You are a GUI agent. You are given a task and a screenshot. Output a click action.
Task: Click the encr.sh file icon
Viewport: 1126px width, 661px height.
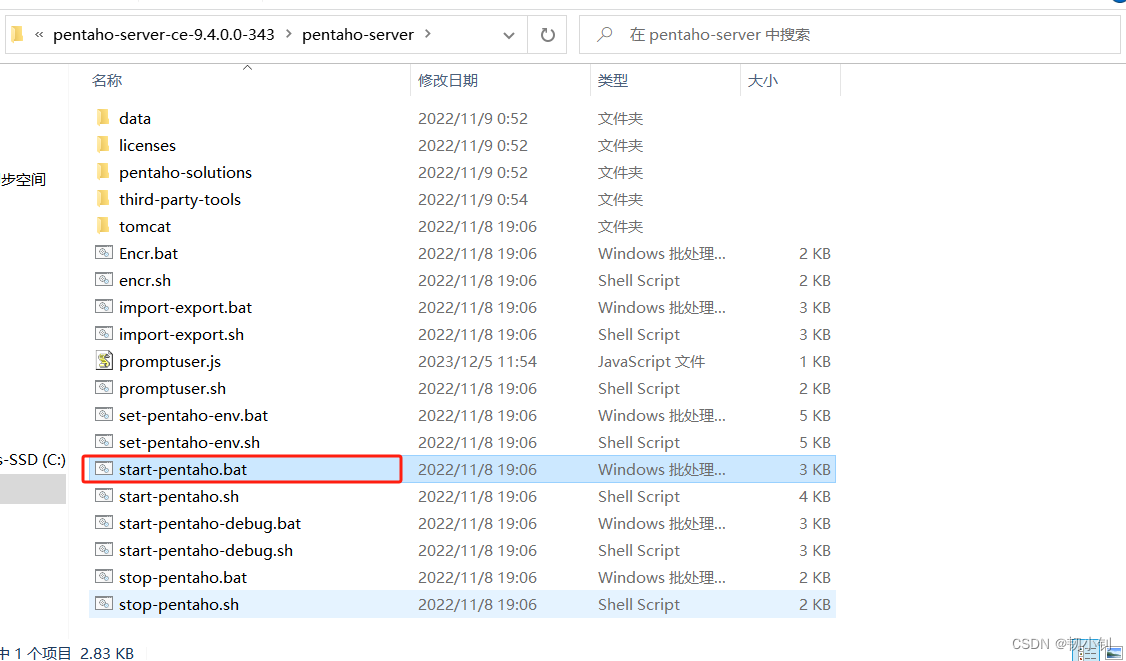click(x=104, y=280)
